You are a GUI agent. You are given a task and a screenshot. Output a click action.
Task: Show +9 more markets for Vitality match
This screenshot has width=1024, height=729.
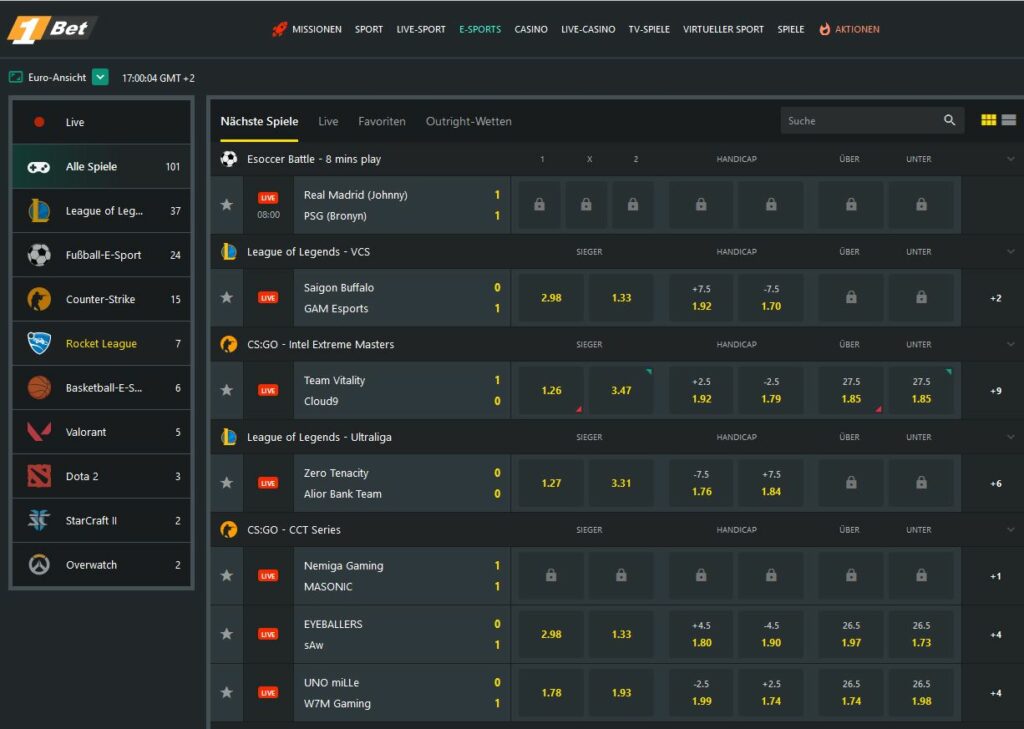point(995,391)
